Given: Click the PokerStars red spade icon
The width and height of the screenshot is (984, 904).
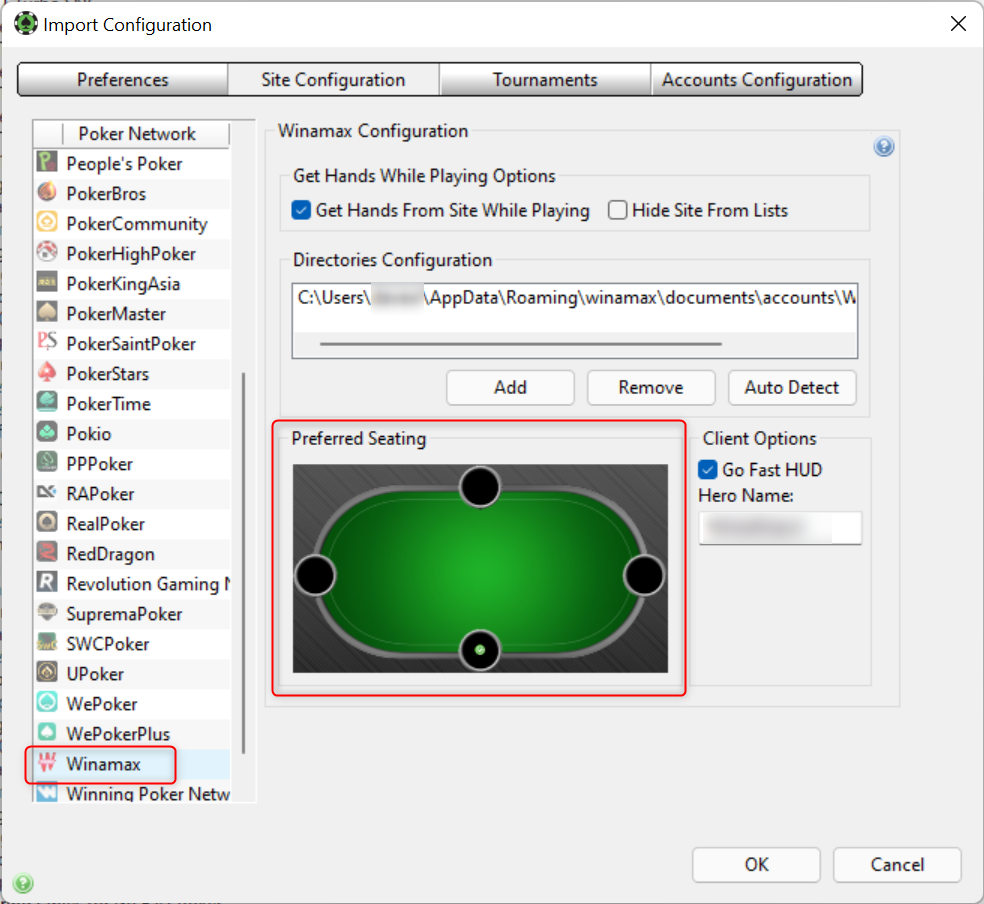Looking at the screenshot, I should [47, 372].
